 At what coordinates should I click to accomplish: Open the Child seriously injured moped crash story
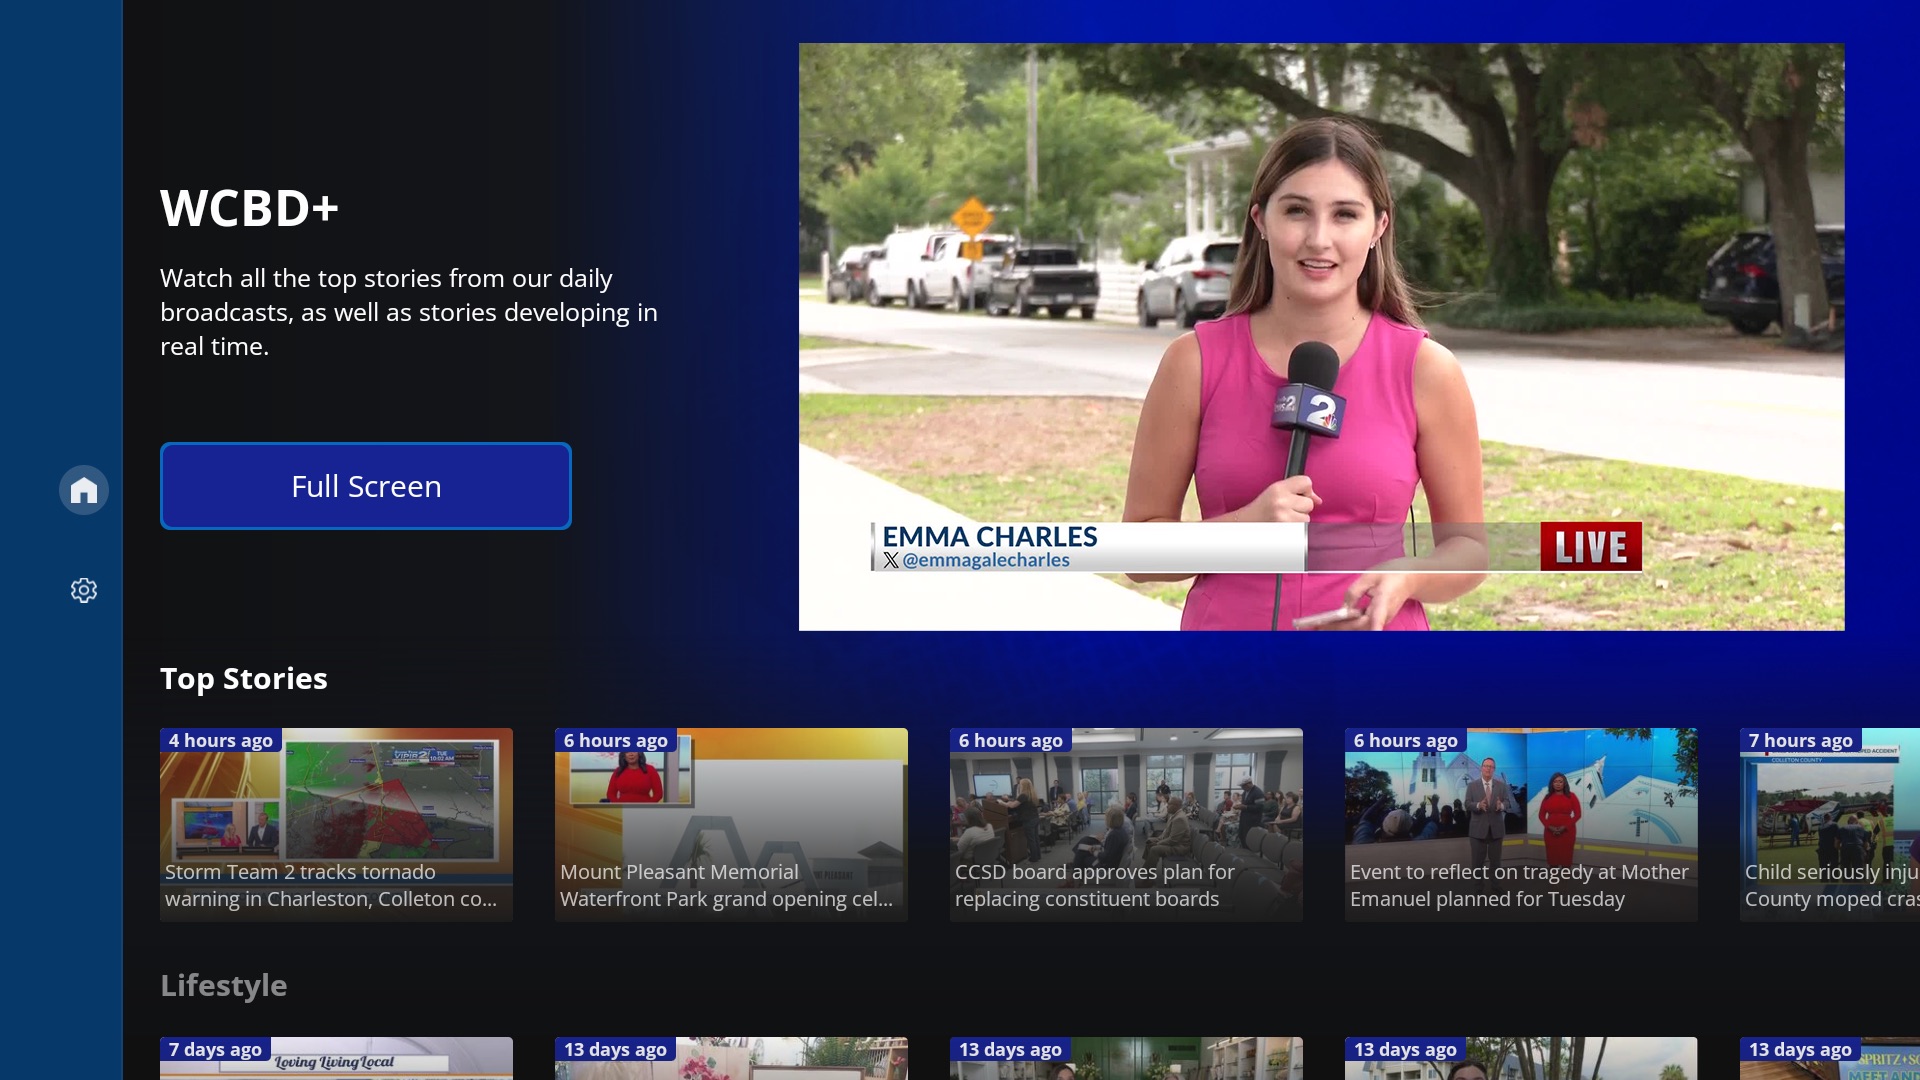pos(1830,825)
